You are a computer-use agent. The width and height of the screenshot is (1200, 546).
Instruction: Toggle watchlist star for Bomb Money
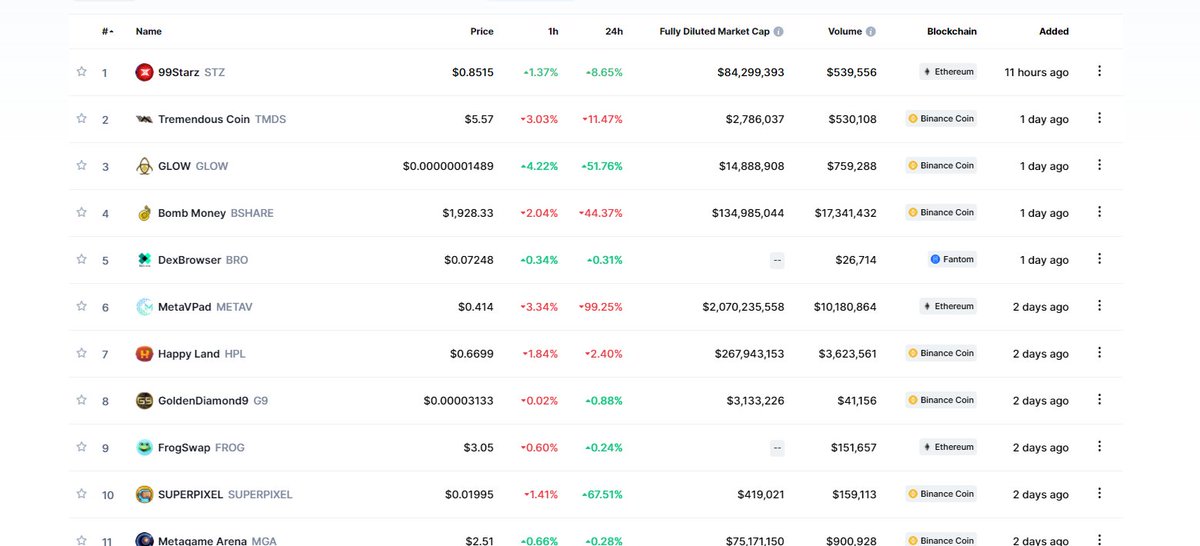click(x=82, y=212)
